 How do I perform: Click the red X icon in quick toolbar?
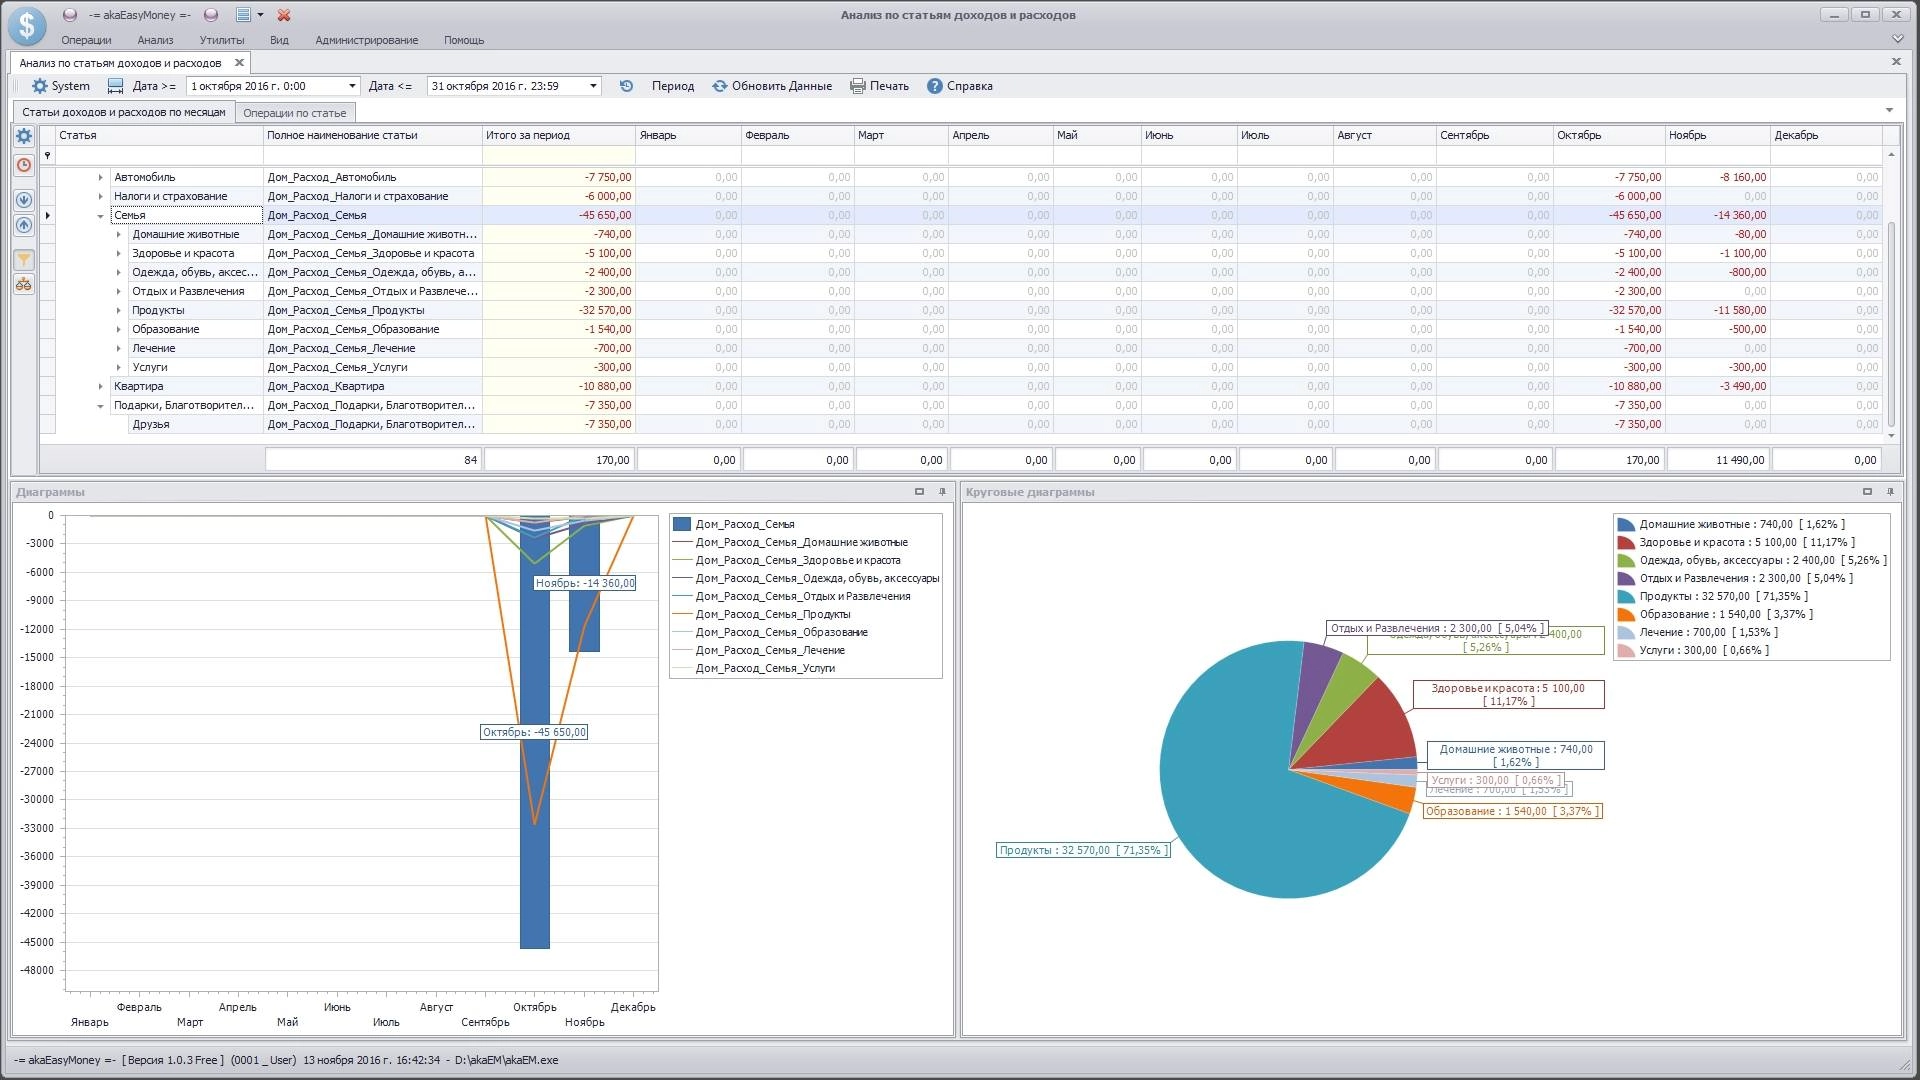[x=284, y=15]
